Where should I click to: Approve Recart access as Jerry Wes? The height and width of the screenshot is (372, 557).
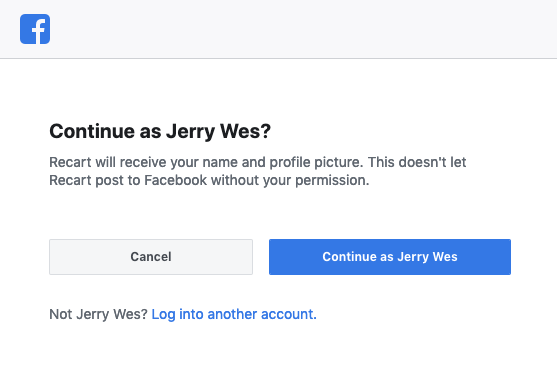point(390,257)
